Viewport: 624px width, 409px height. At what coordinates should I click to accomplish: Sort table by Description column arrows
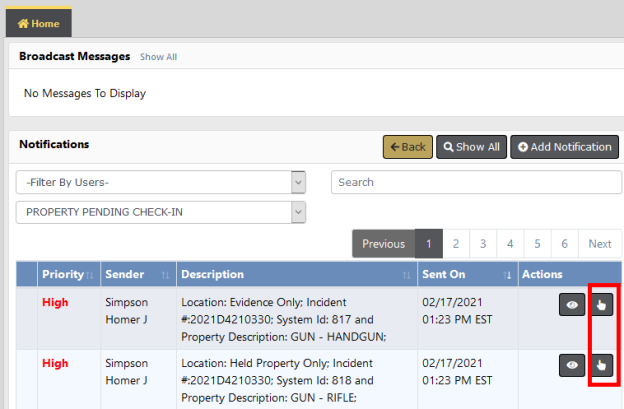coord(406,275)
